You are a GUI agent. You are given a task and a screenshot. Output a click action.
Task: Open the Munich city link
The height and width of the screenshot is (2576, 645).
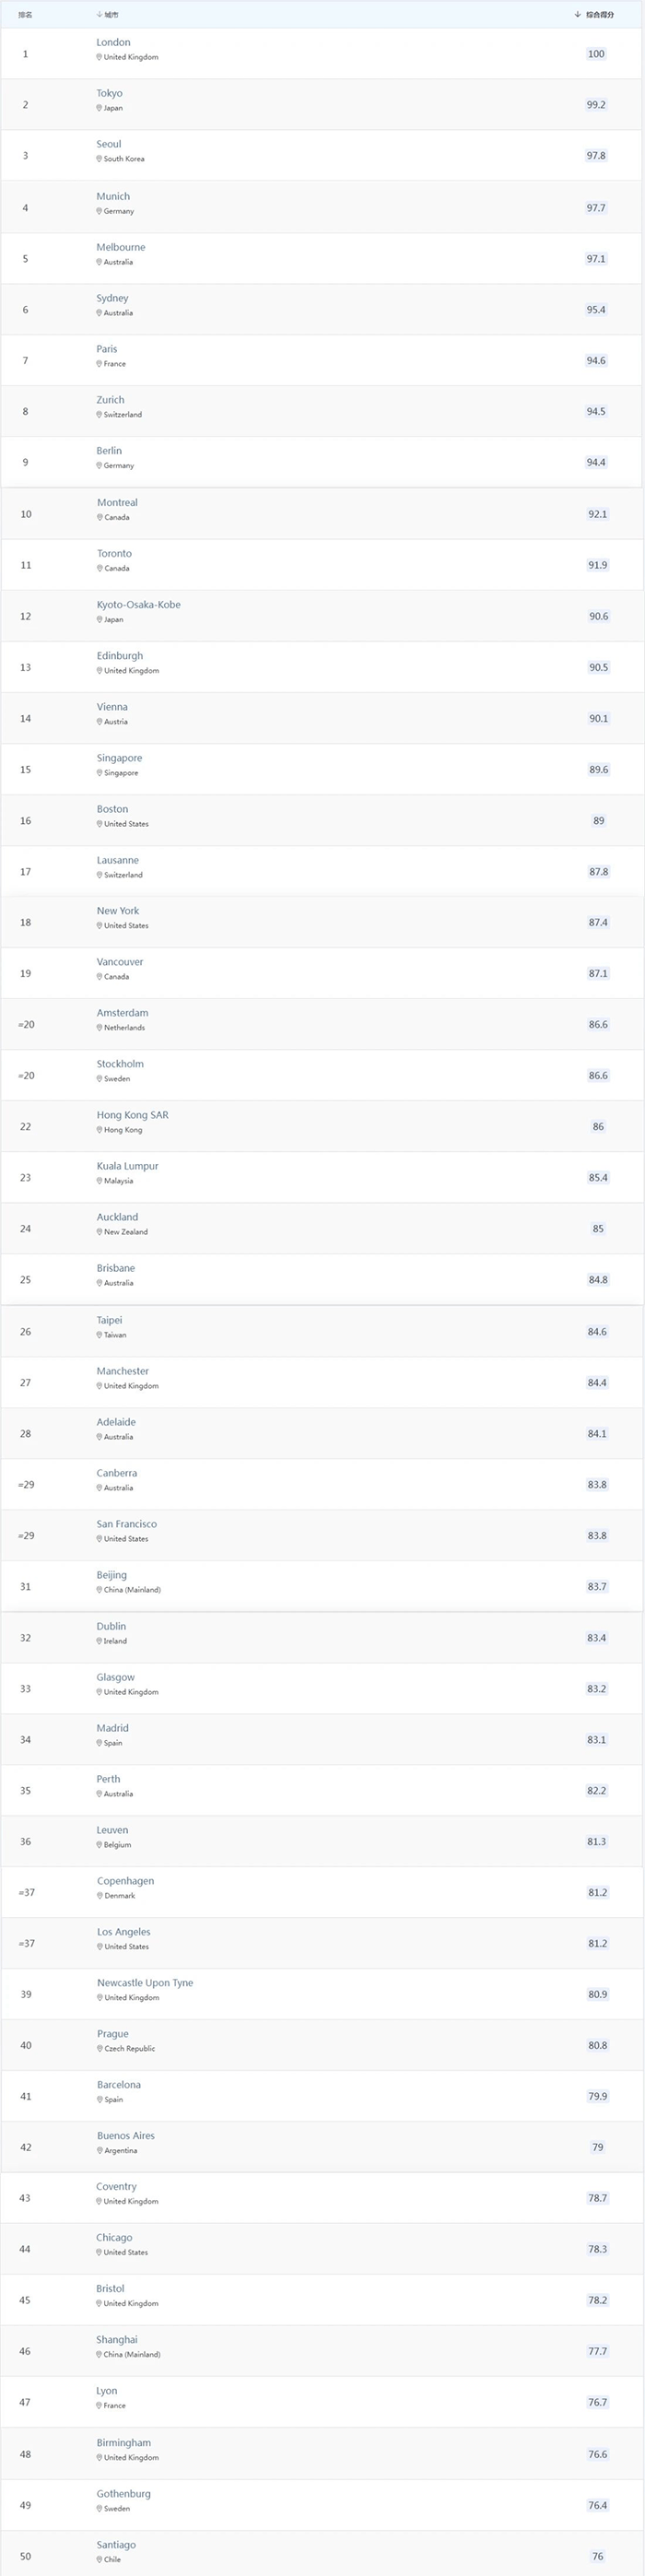(113, 197)
